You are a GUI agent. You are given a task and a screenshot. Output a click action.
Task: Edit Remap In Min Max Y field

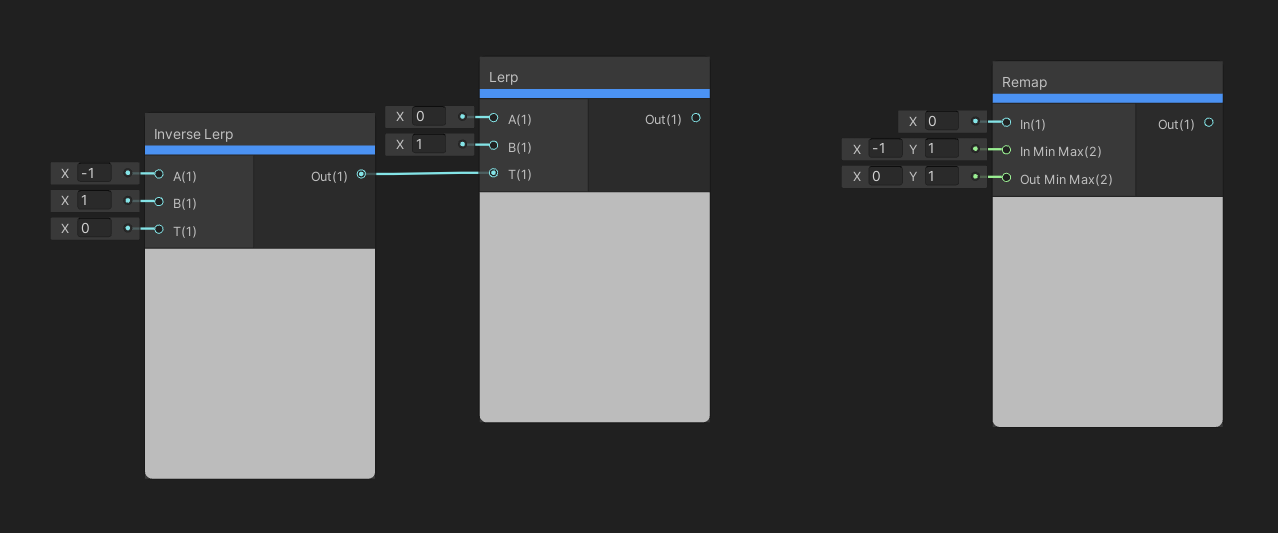(941, 150)
